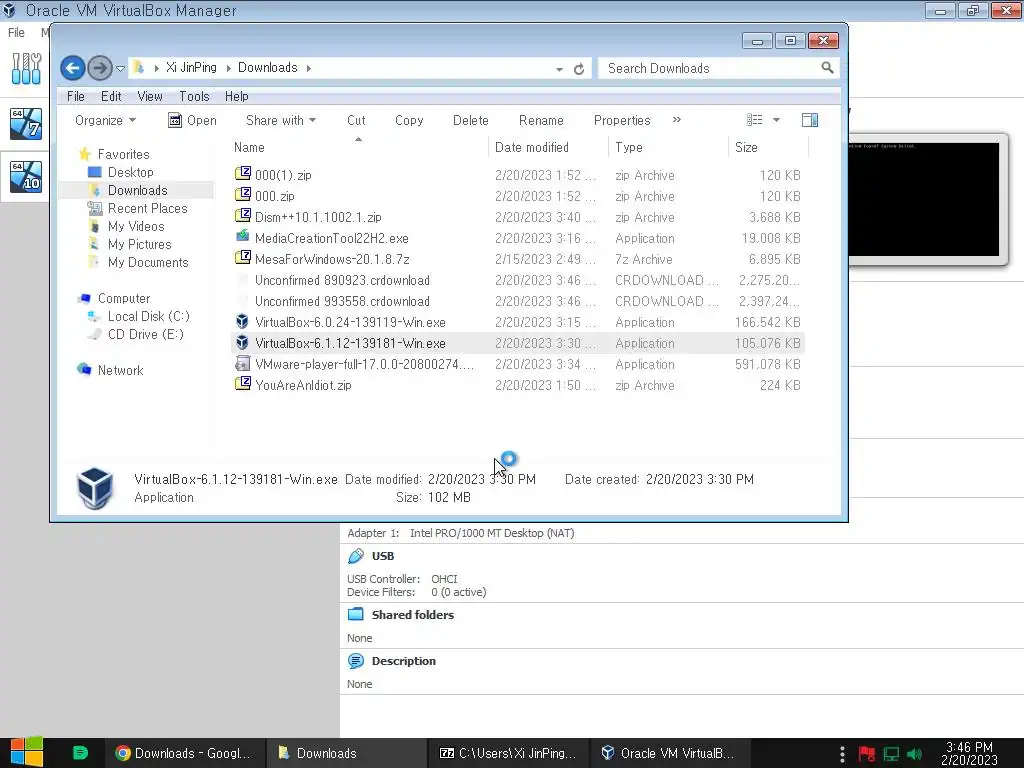Click the search magnifier icon
Image resolution: width=1024 pixels, height=768 pixels.
pyautogui.click(x=827, y=67)
